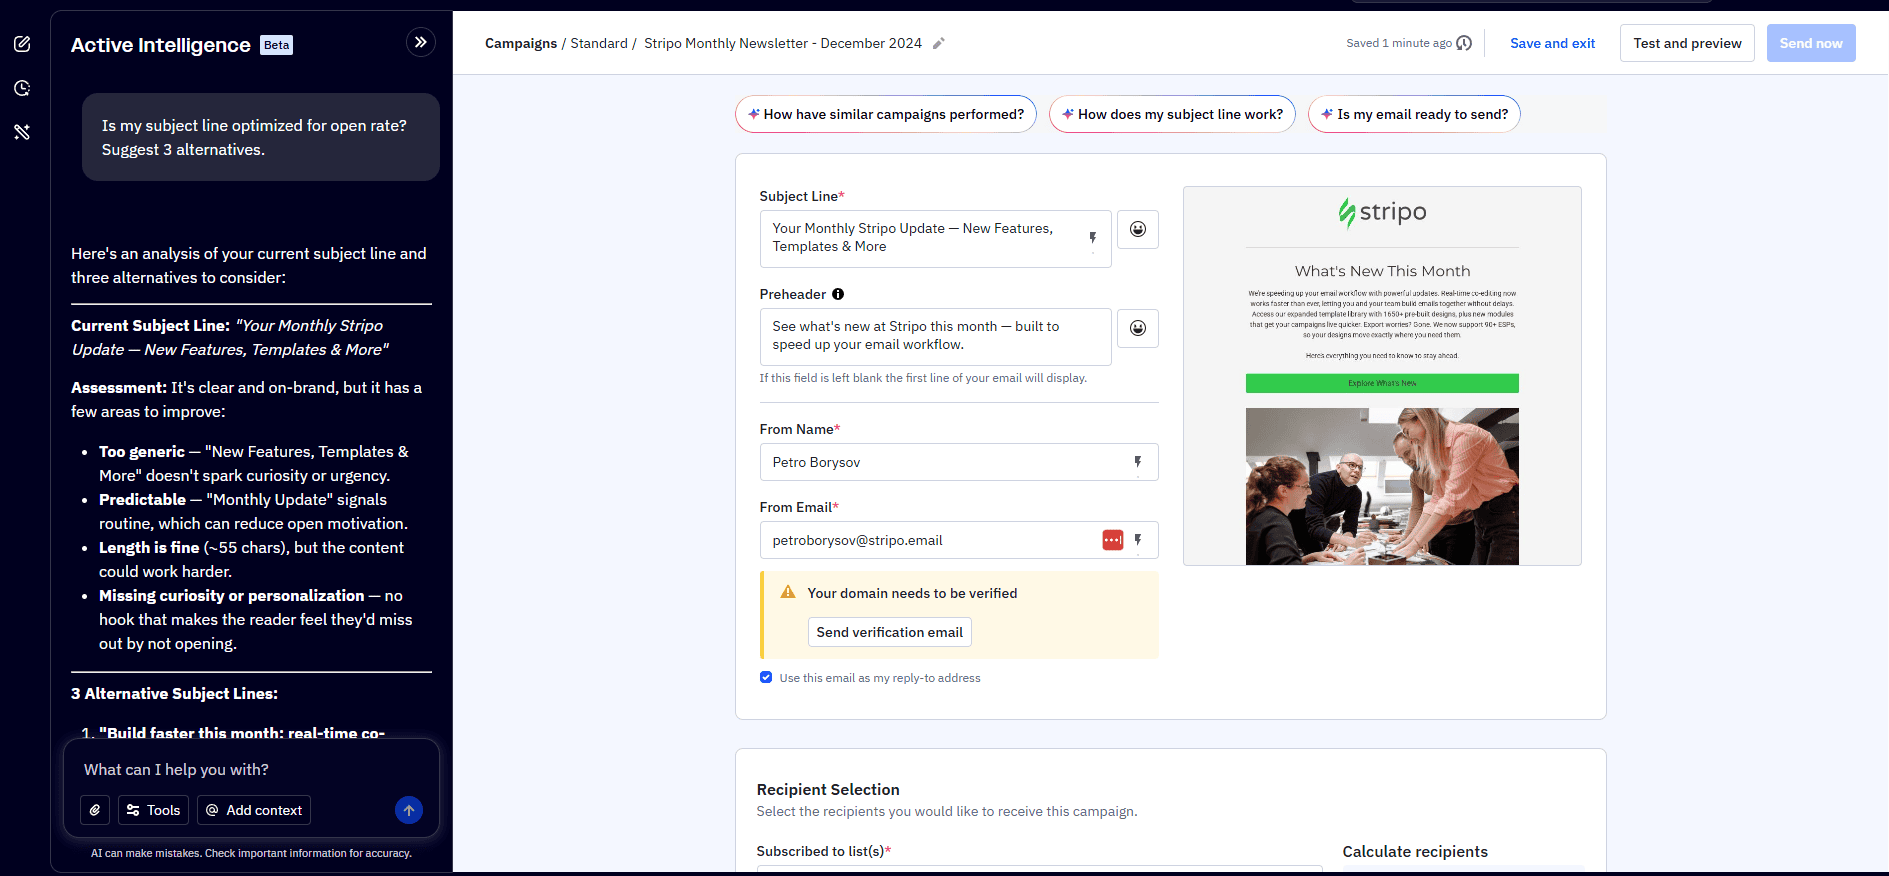The image size is (1889, 876).
Task: Focus the From Name field
Action: click(x=958, y=462)
